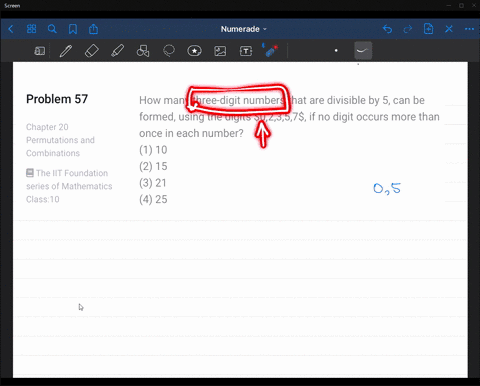Select the Laser pointer tool

[x=270, y=50]
